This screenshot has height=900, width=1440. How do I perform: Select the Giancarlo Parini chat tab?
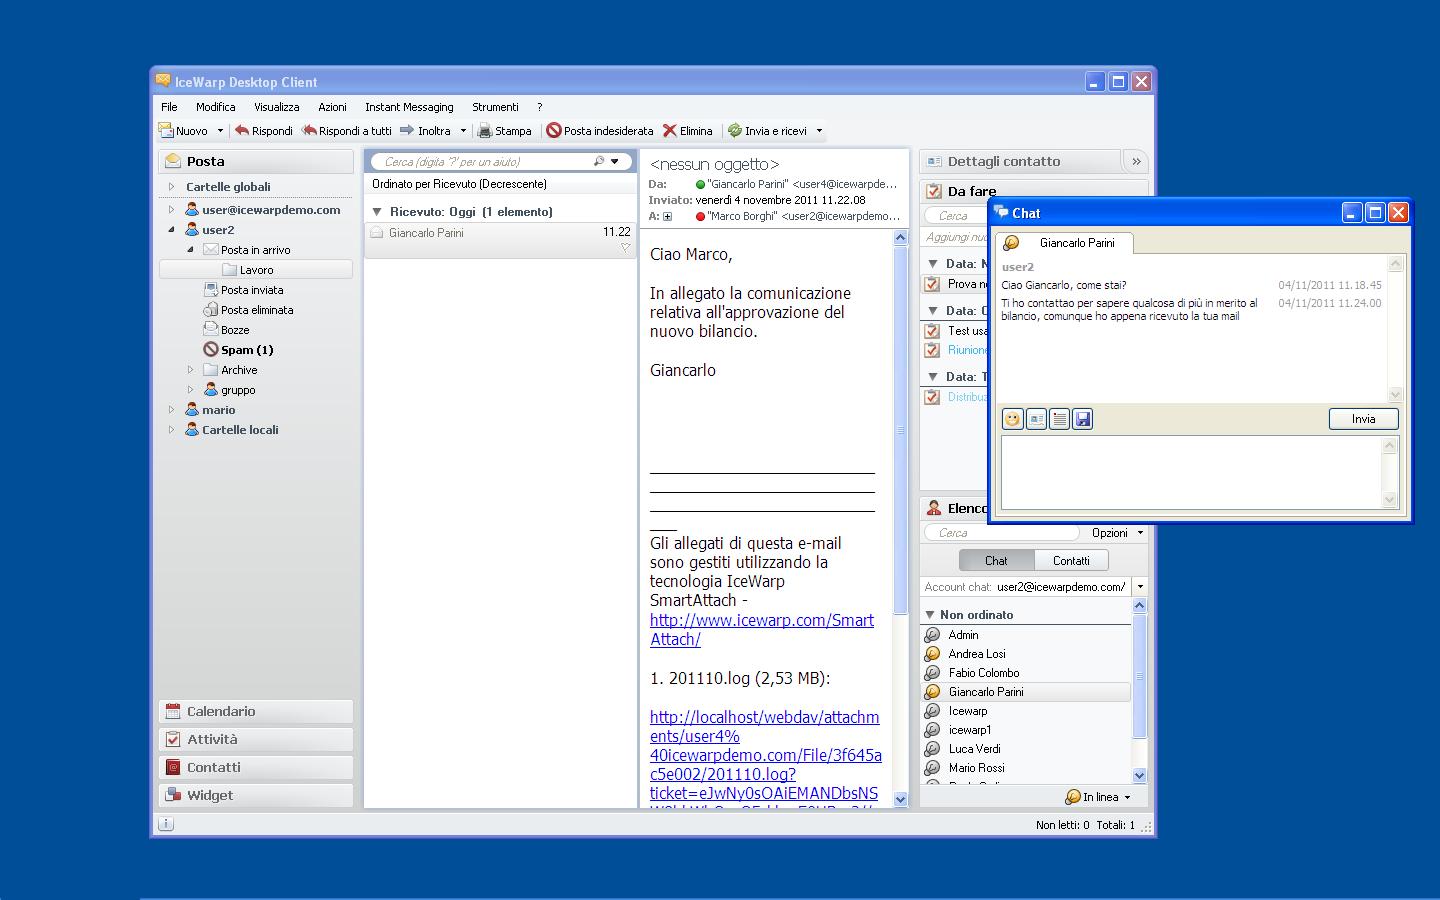[x=1064, y=243]
